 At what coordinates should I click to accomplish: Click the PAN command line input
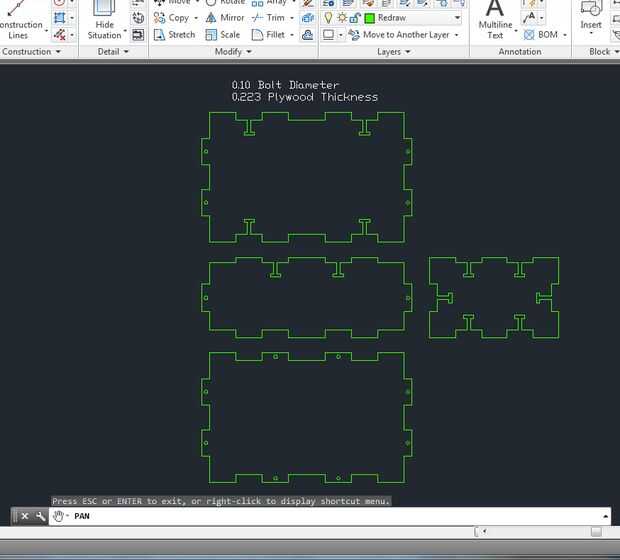[329, 516]
